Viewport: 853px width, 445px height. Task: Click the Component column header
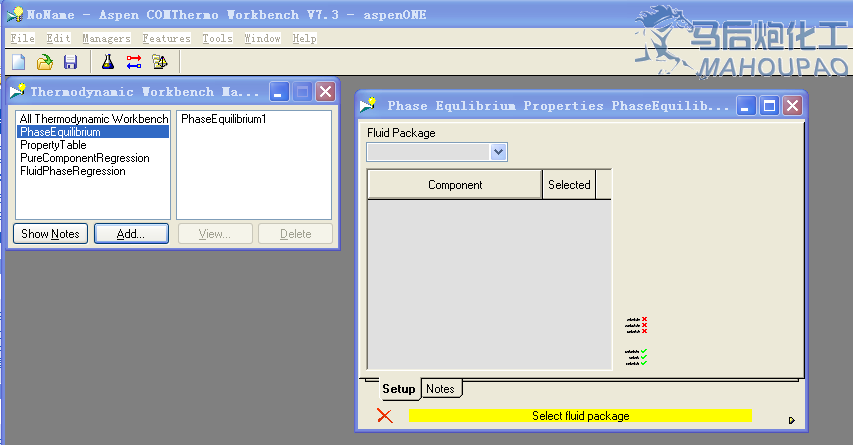tap(455, 185)
